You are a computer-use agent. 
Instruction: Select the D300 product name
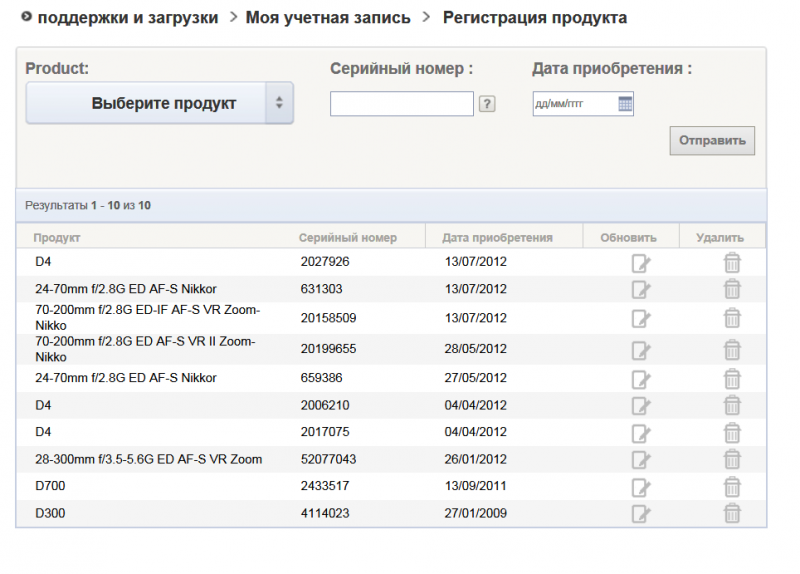(x=50, y=513)
